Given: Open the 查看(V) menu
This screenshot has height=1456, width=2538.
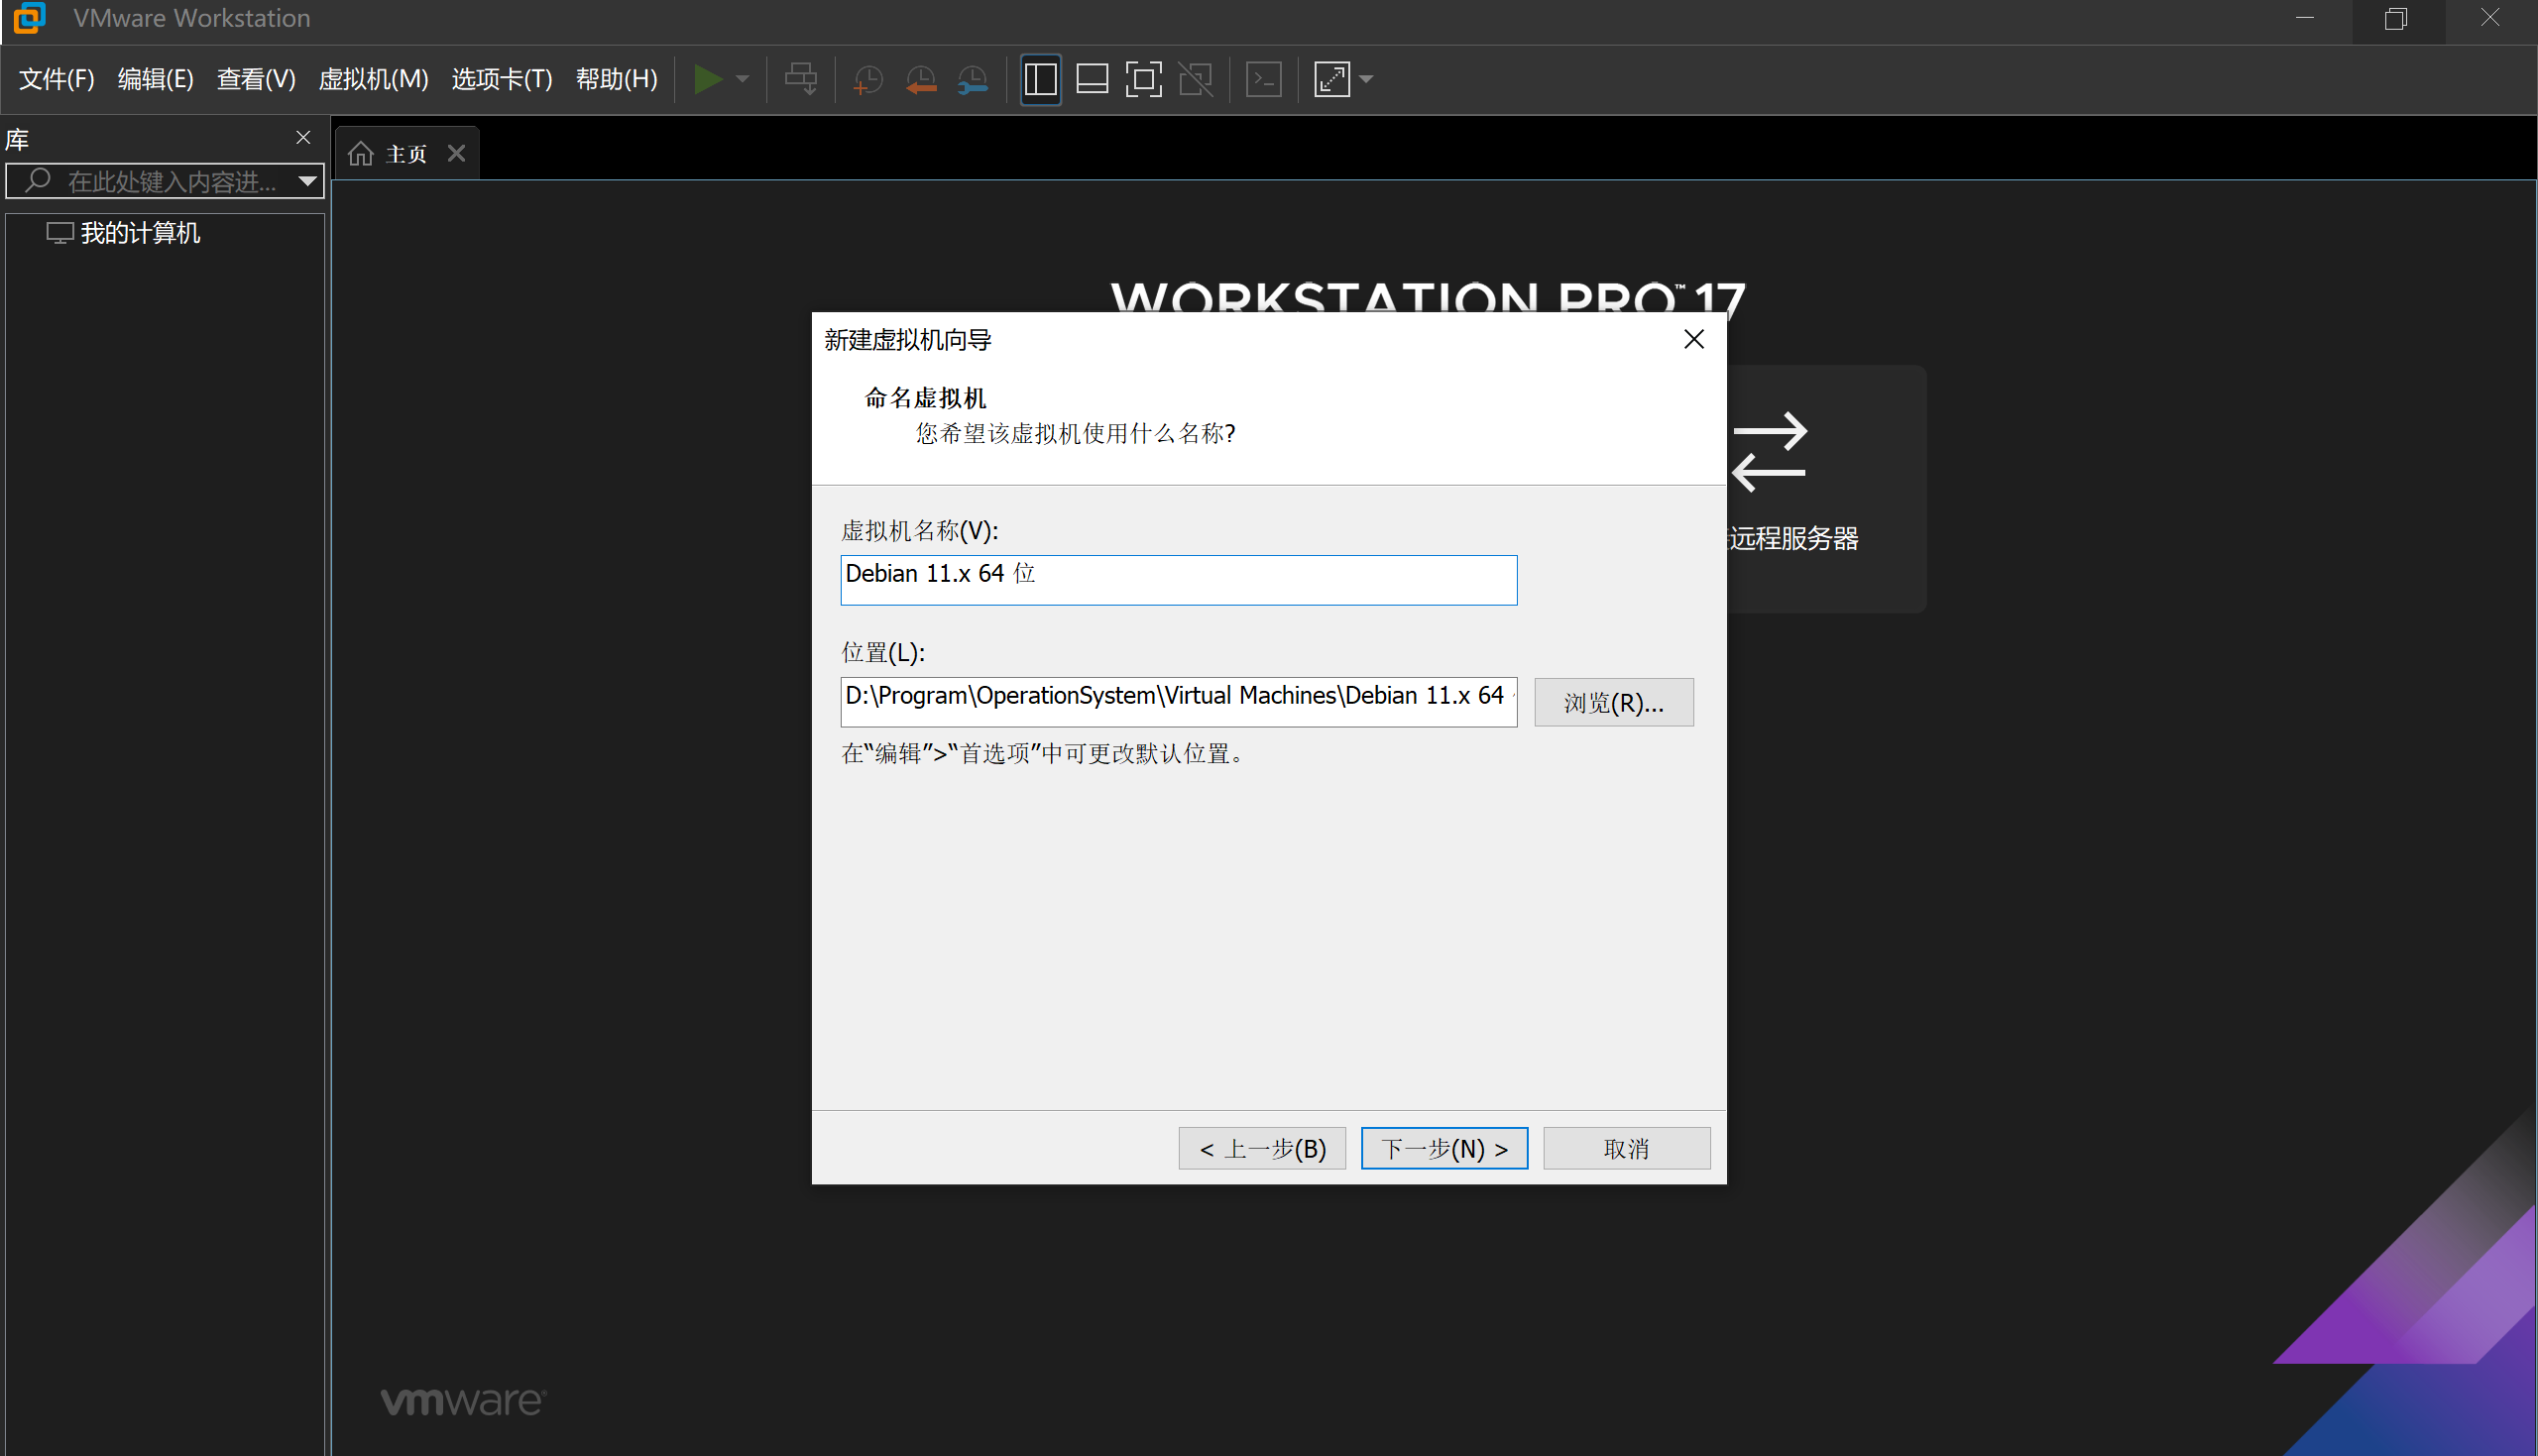Looking at the screenshot, I should click(x=256, y=79).
